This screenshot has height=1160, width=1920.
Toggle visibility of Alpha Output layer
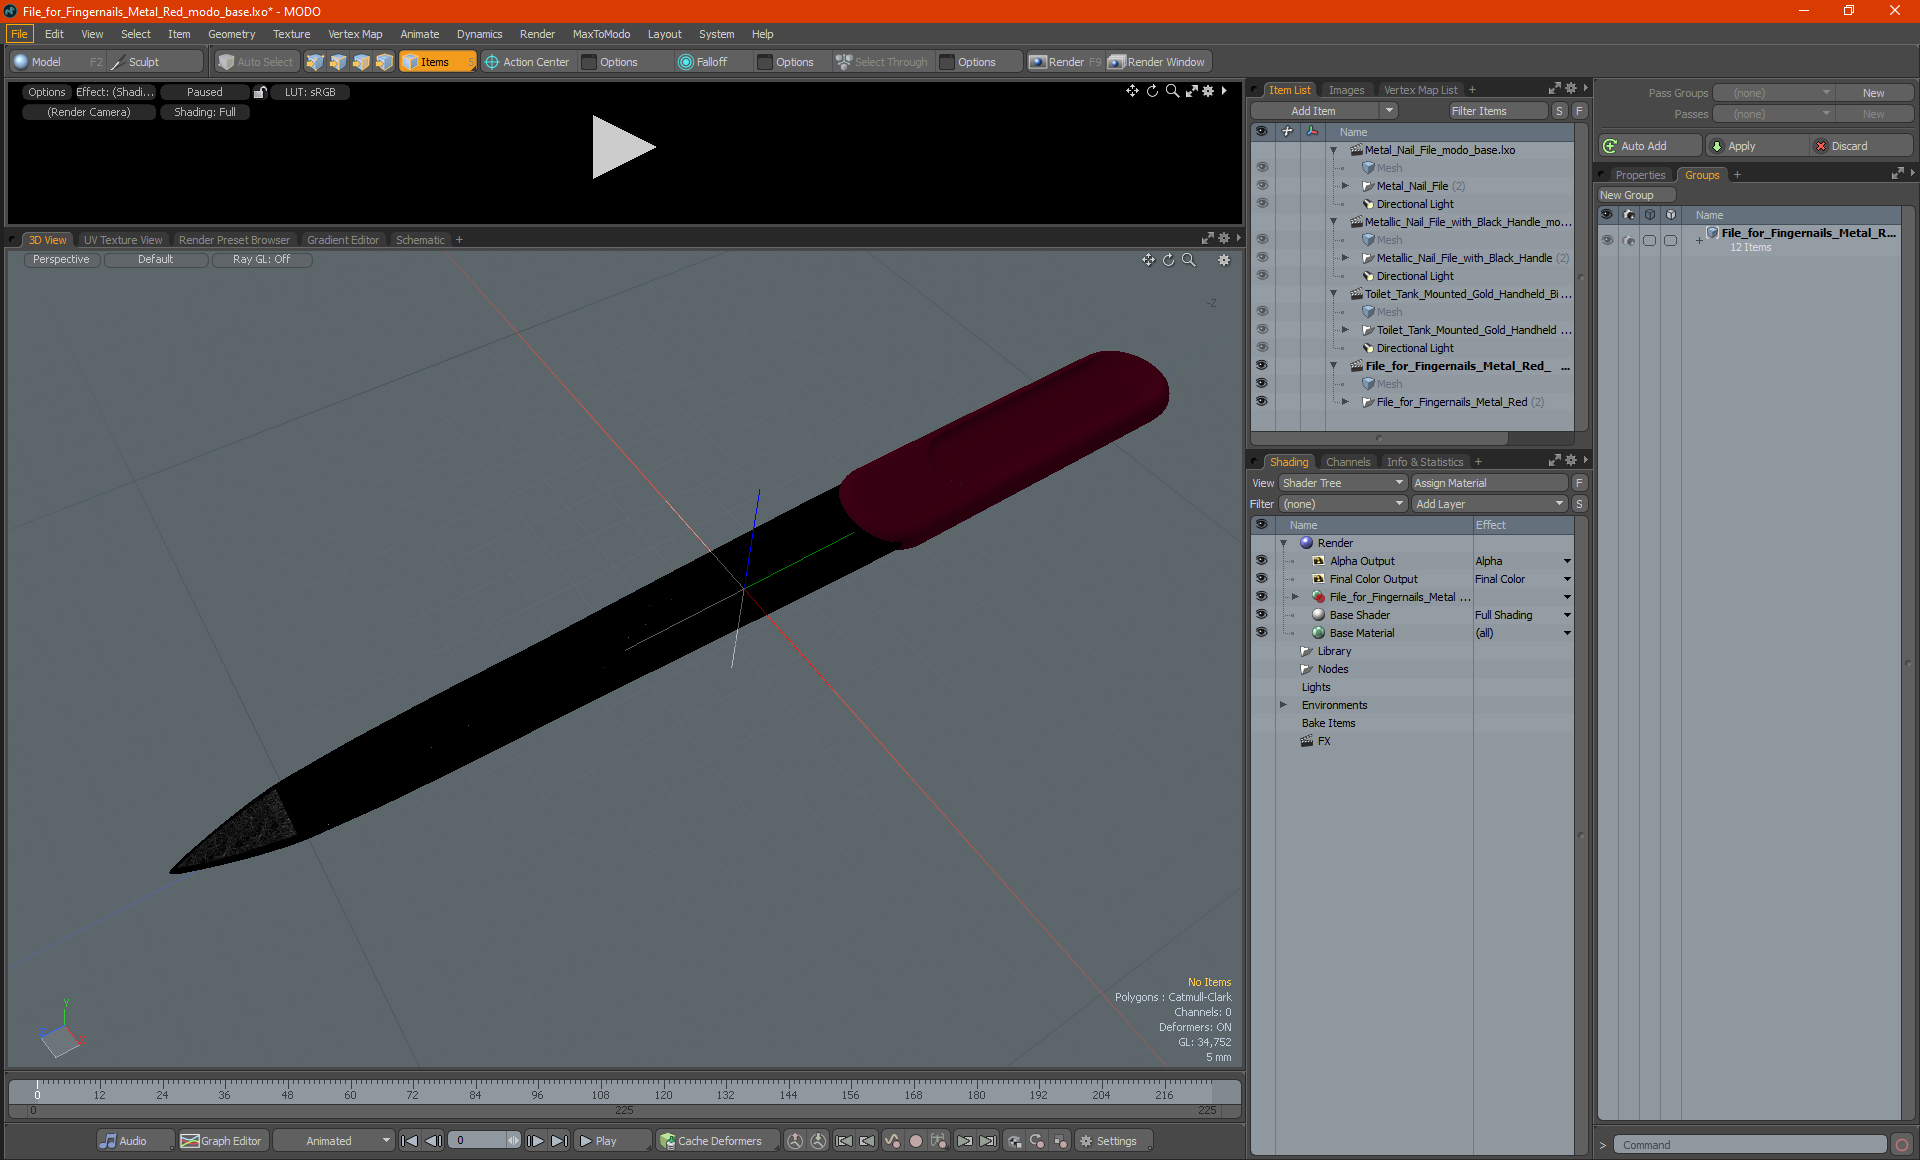point(1262,561)
